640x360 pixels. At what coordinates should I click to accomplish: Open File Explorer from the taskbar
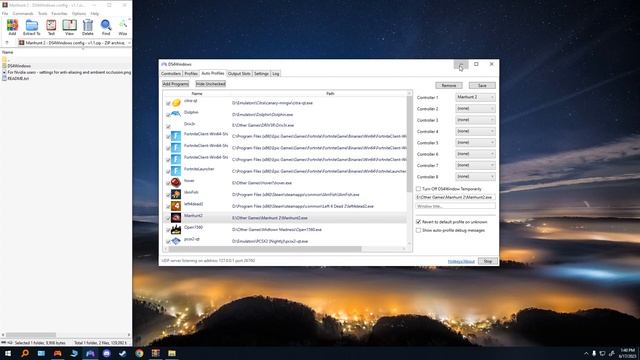pyautogui.click(x=172, y=353)
